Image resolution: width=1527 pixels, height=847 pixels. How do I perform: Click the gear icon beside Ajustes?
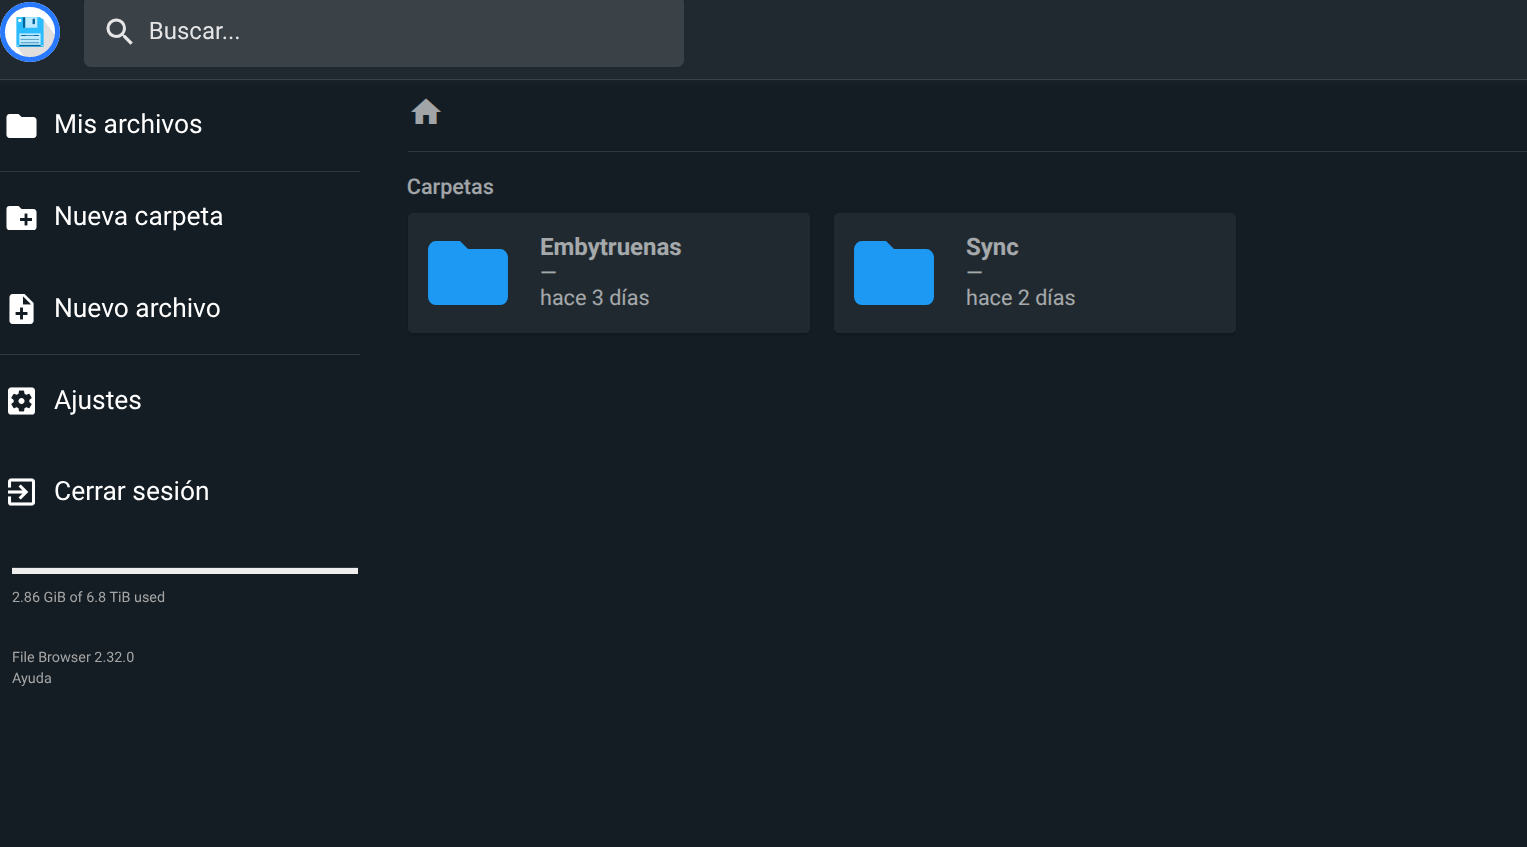click(22, 401)
